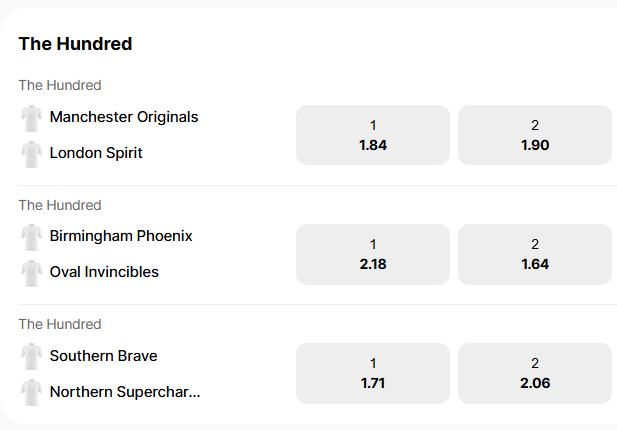Image resolution: width=617 pixels, height=430 pixels.
Task: Open the Birmingham Phoenix team name link
Action: (x=121, y=236)
